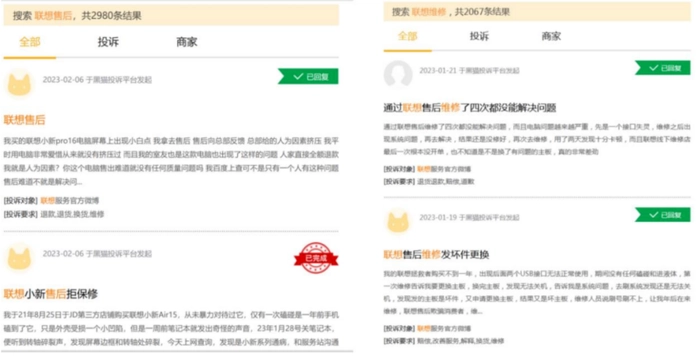Click cat avatar beside the 联想售后 complaint

tap(19, 83)
